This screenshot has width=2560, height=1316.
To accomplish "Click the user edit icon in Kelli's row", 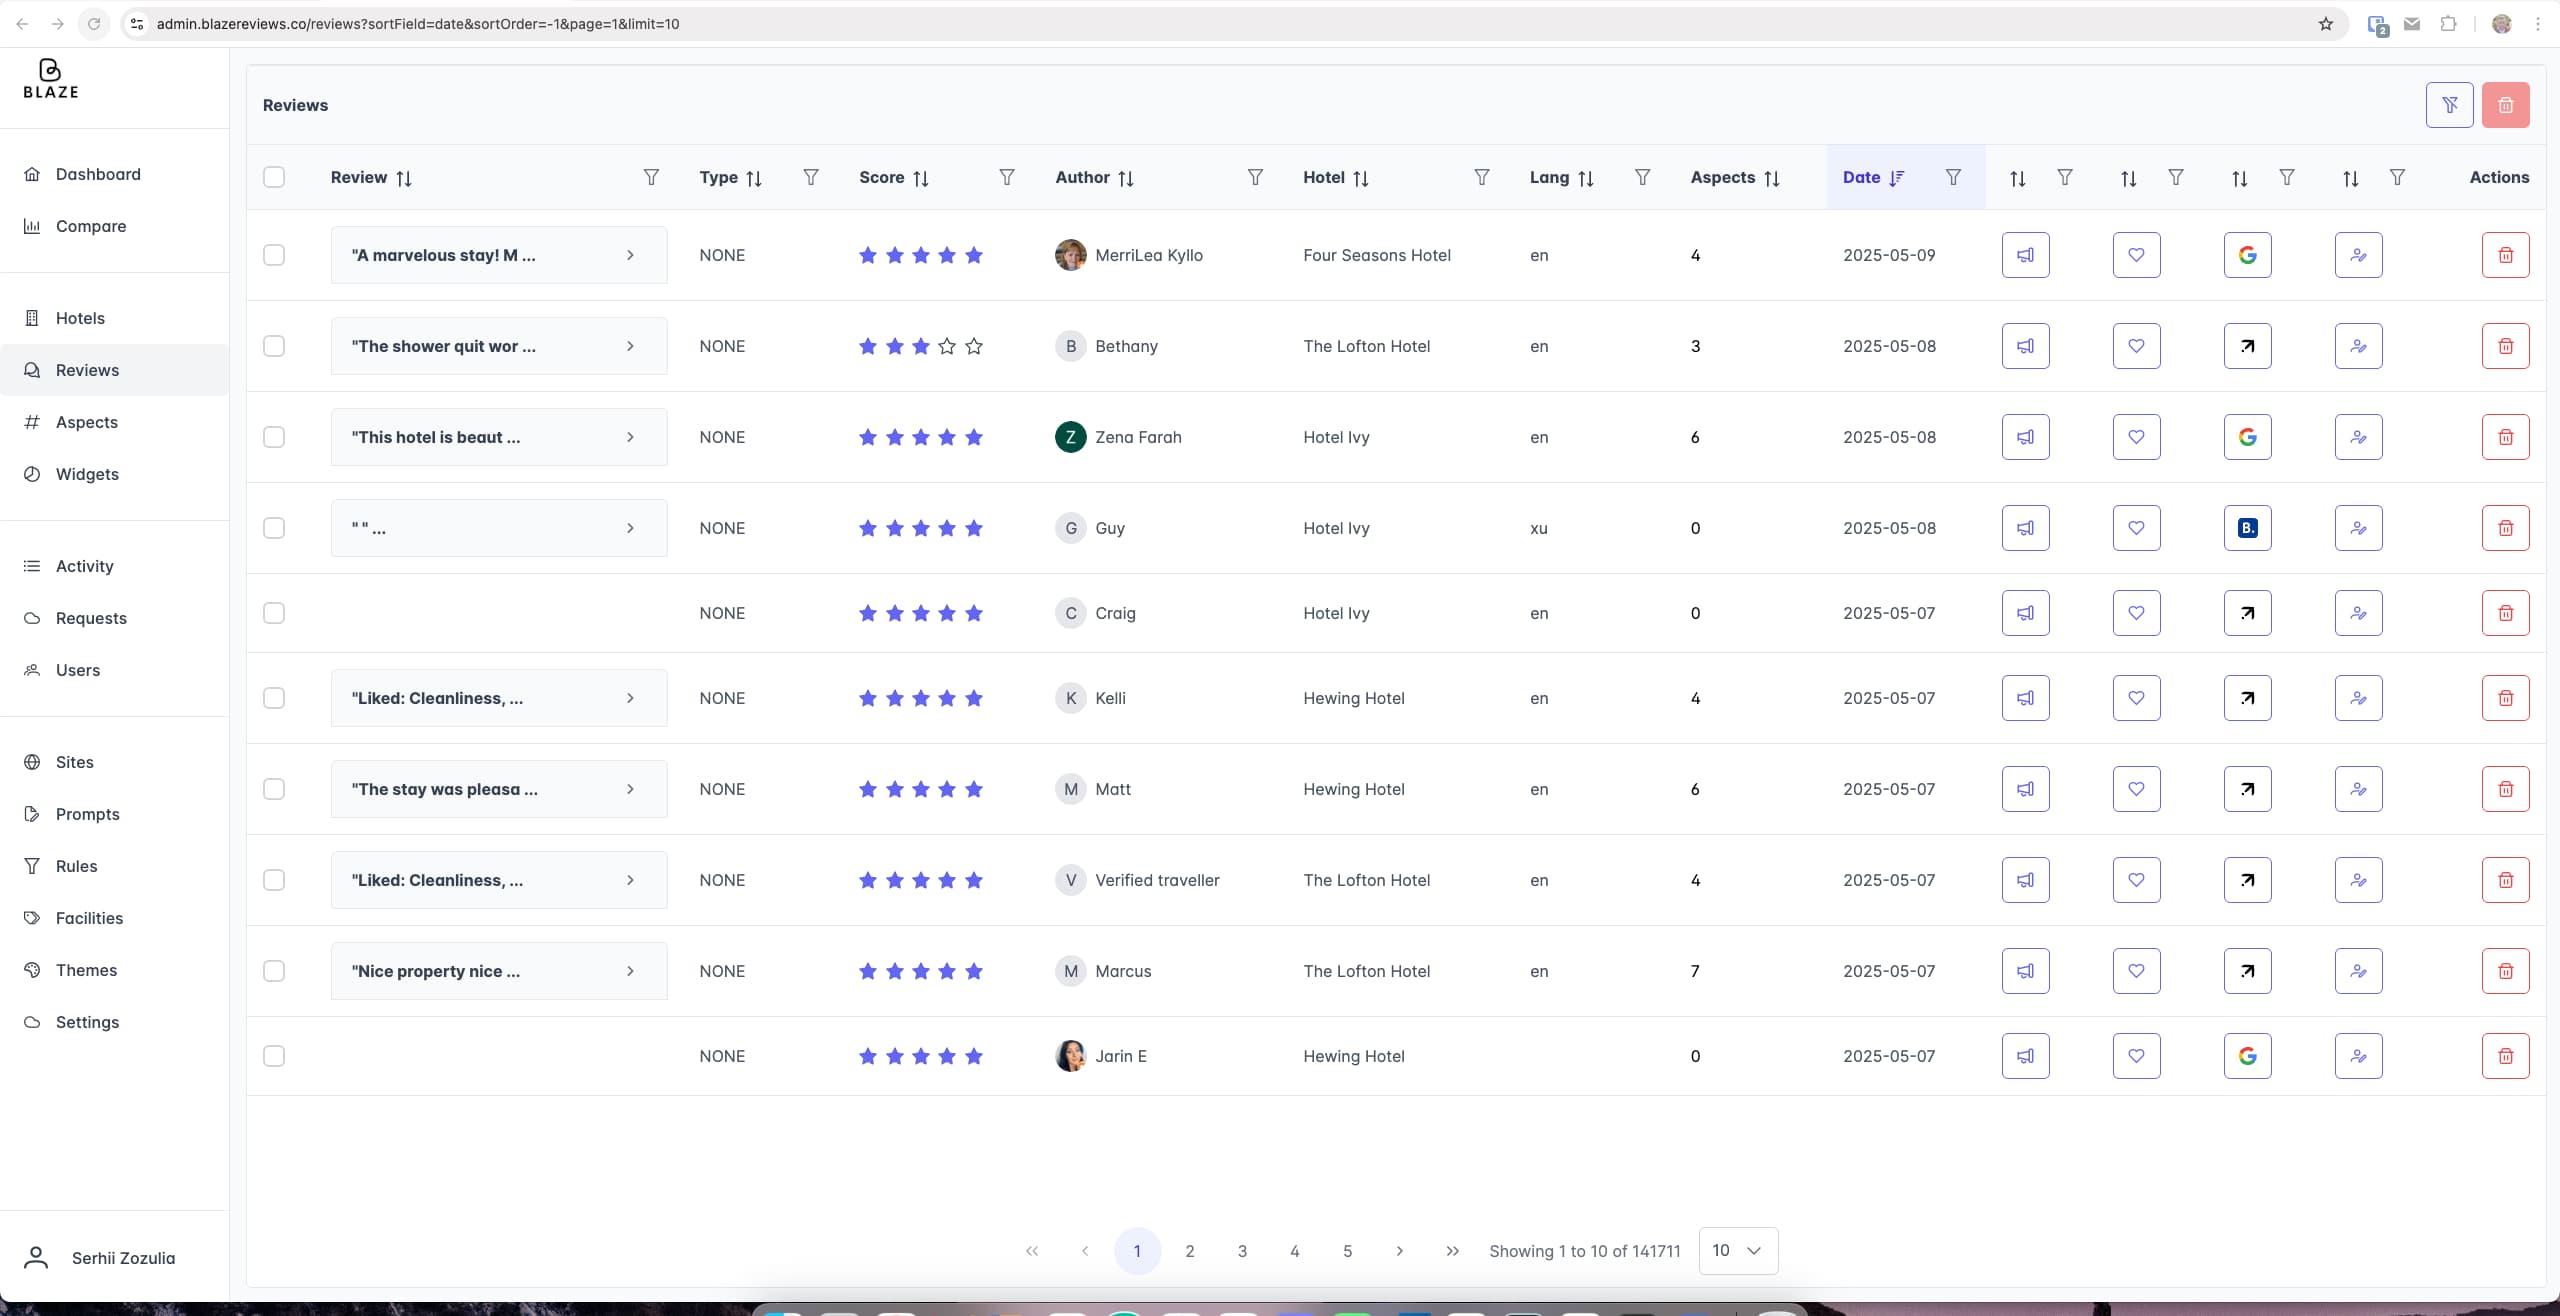I will tap(2358, 698).
